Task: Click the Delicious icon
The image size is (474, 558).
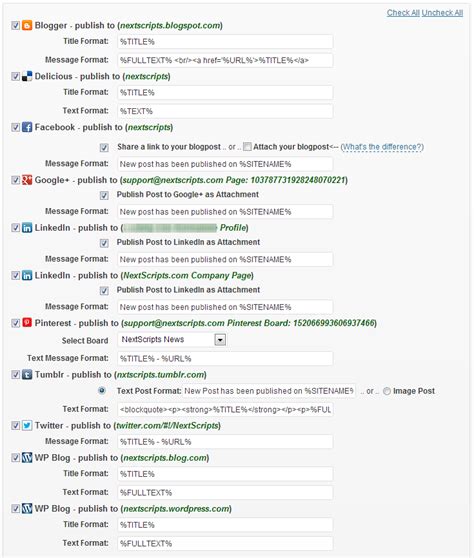Action: click(27, 76)
